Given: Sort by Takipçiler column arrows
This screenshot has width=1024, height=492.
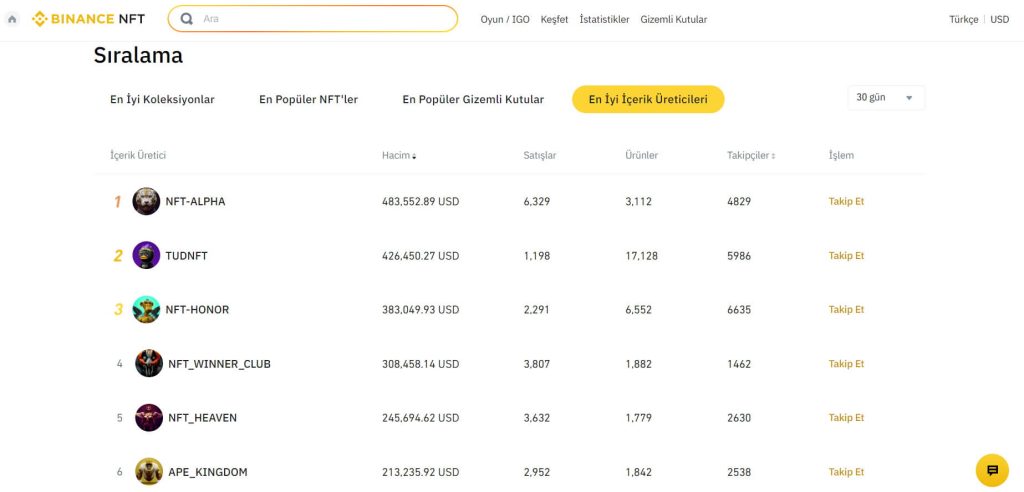Looking at the screenshot, I should click(x=773, y=156).
